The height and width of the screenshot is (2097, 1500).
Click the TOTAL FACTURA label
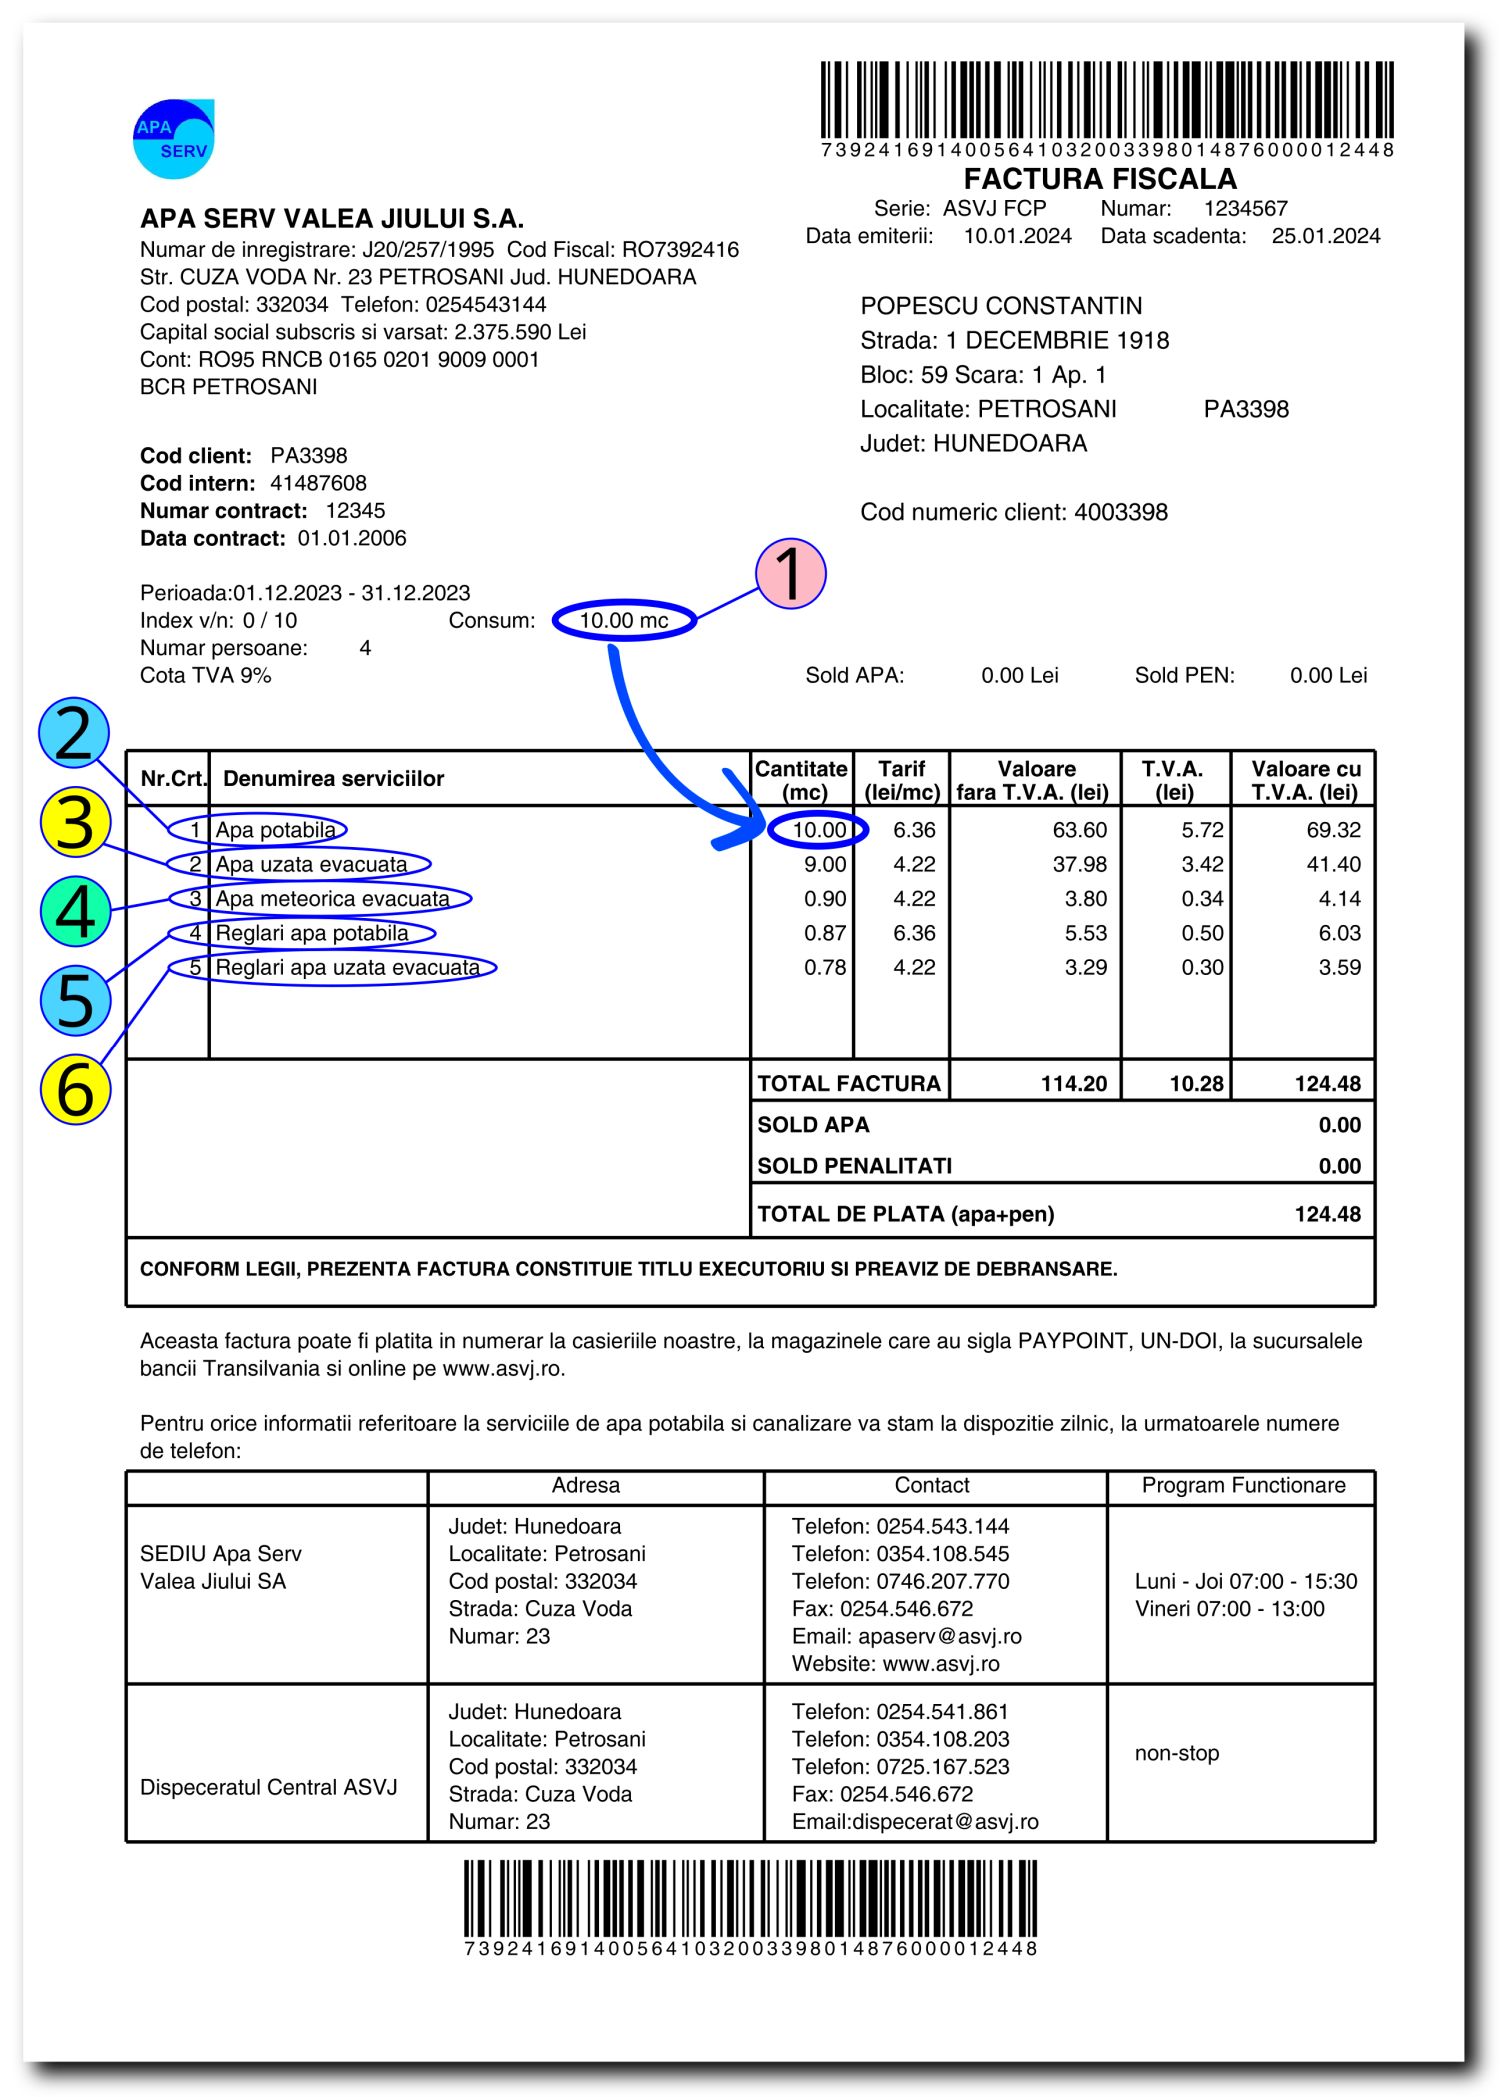[848, 1084]
